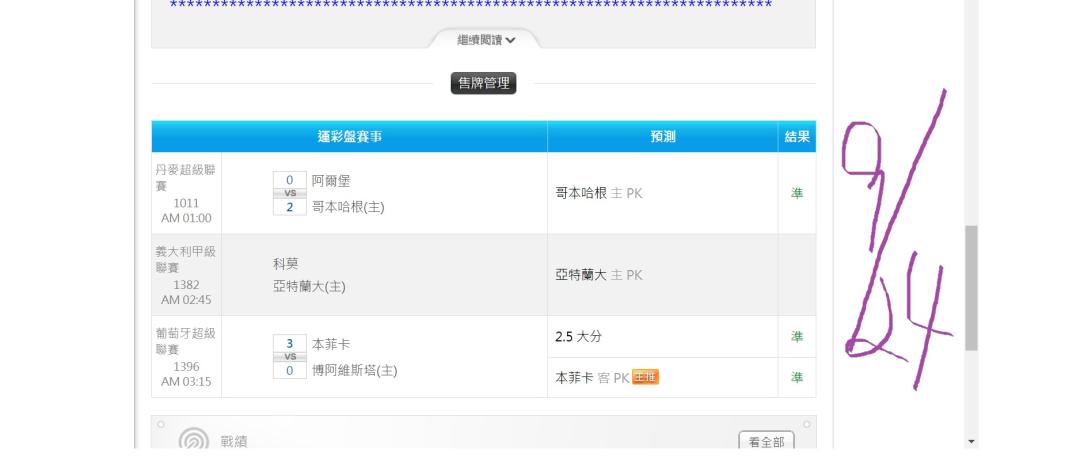1080x460 pixels.
Task: Click the vs label in 阿爾堡 match
Action: tap(290, 194)
